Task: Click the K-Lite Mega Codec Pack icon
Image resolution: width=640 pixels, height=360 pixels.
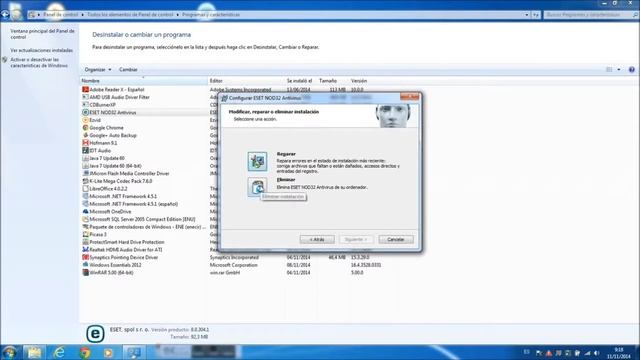Action: pyautogui.click(x=85, y=181)
